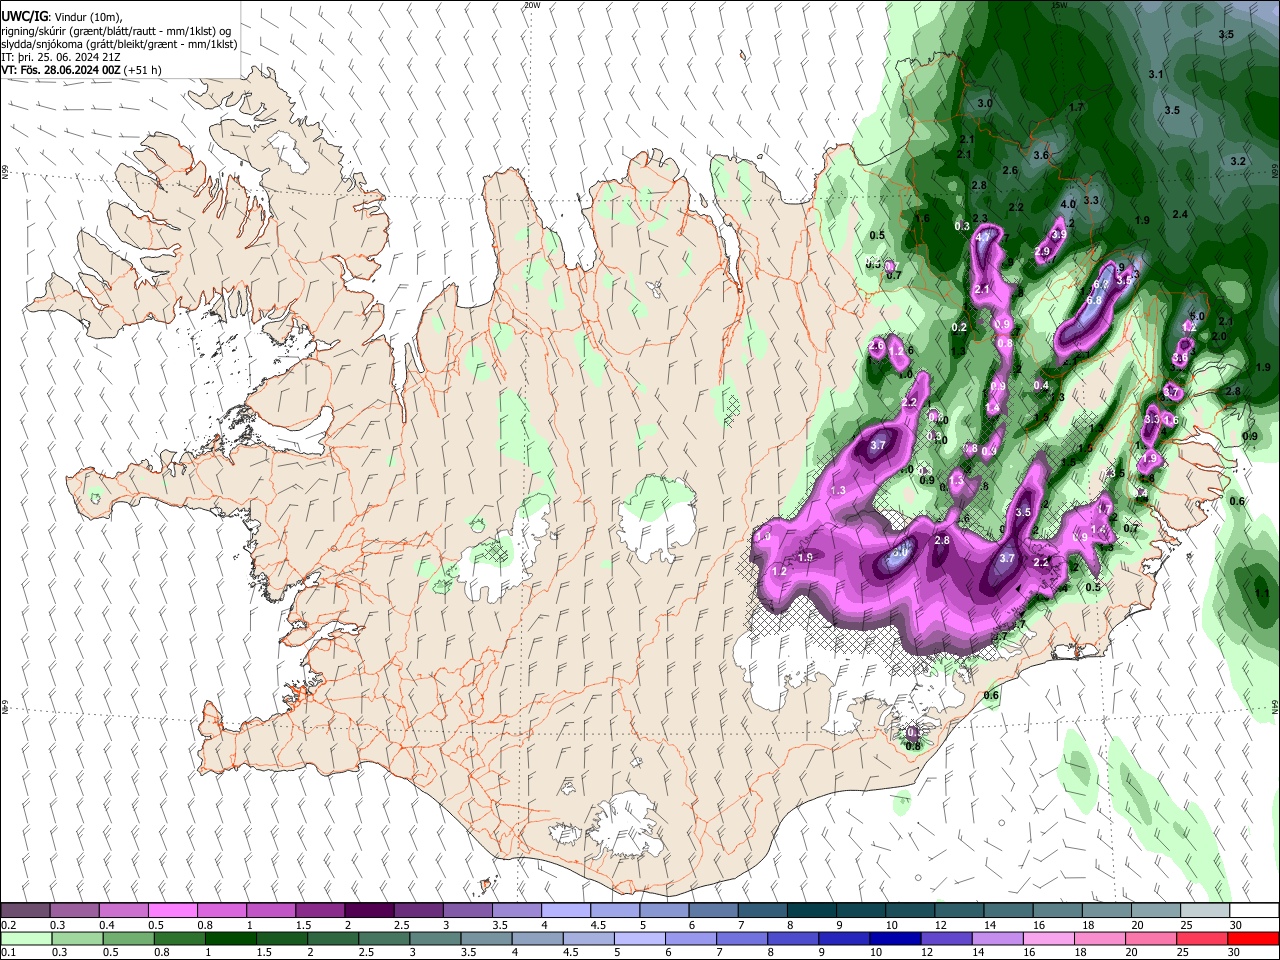Viewport: 1280px width, 960px height.
Task: Click the rain legend swatch labelled 25
Action: (1203, 939)
